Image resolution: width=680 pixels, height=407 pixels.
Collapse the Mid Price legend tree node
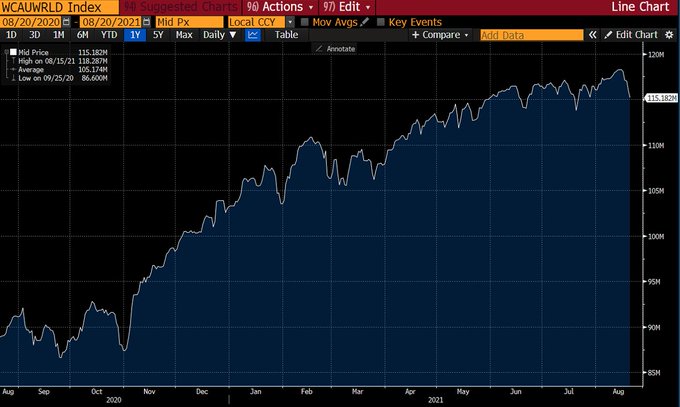(x=7, y=52)
